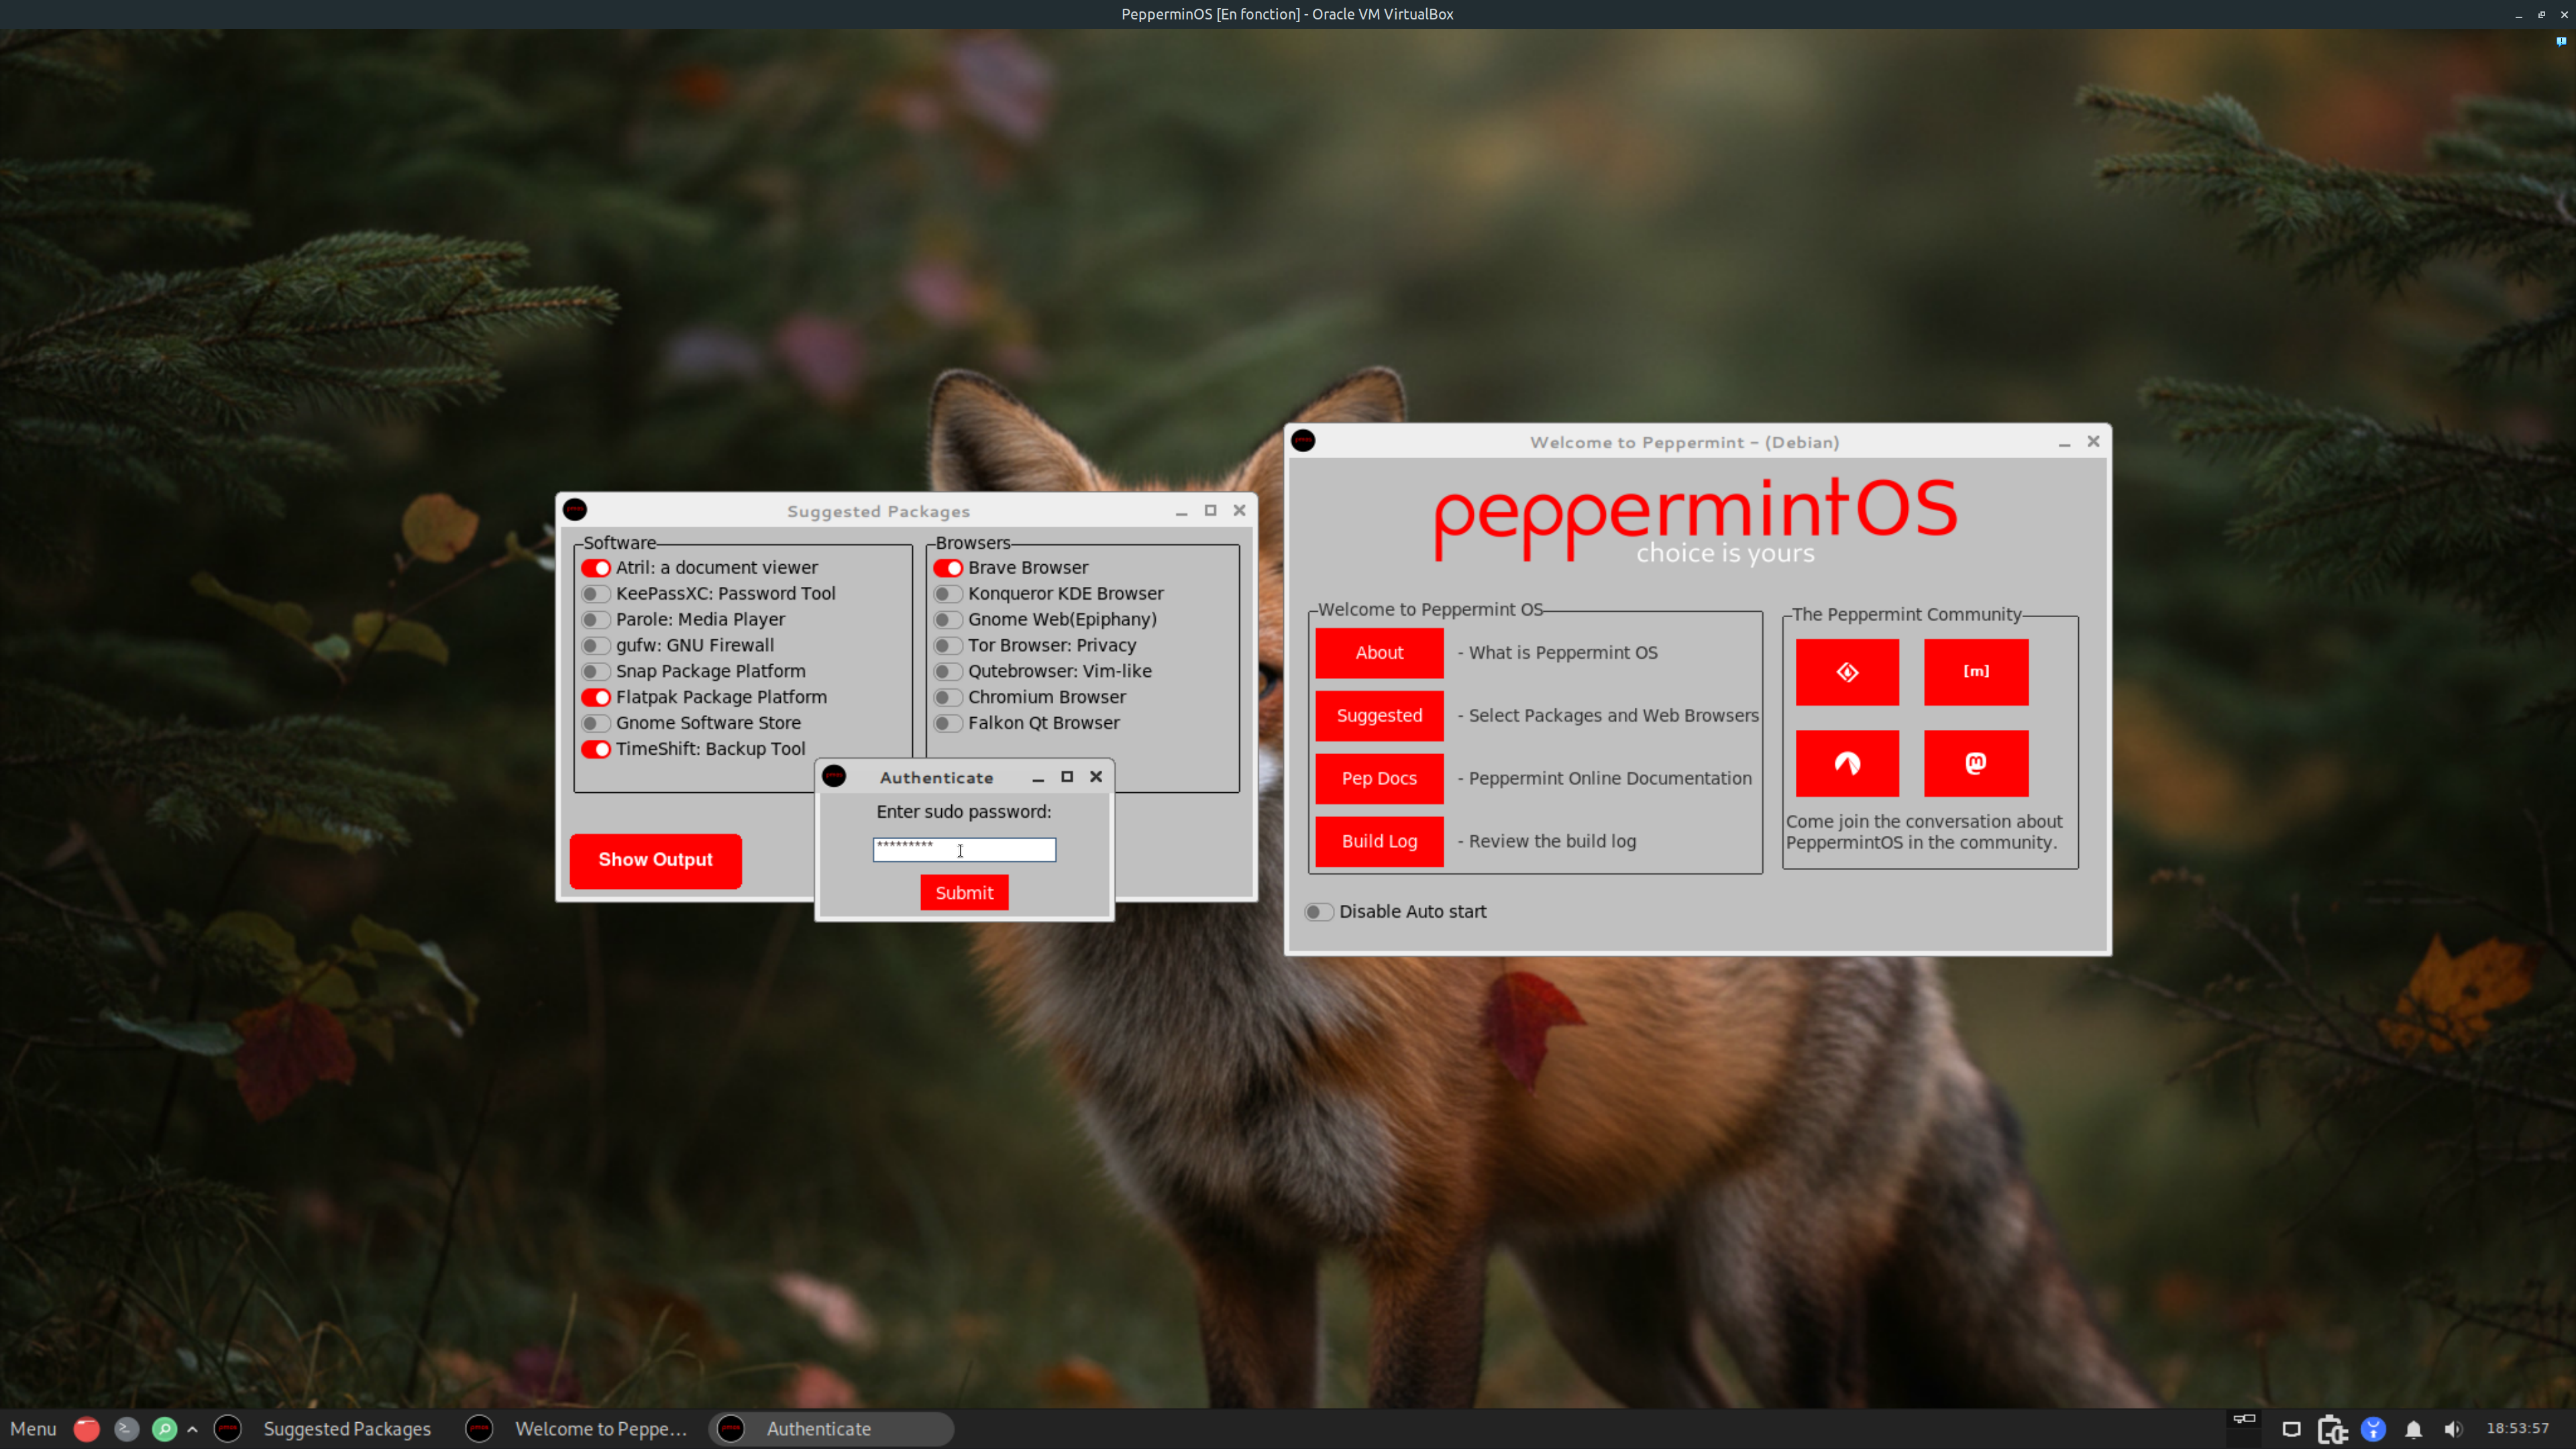Expand the panel launcher up arrow
Screen dimensions: 2576x1449
[192, 1429]
